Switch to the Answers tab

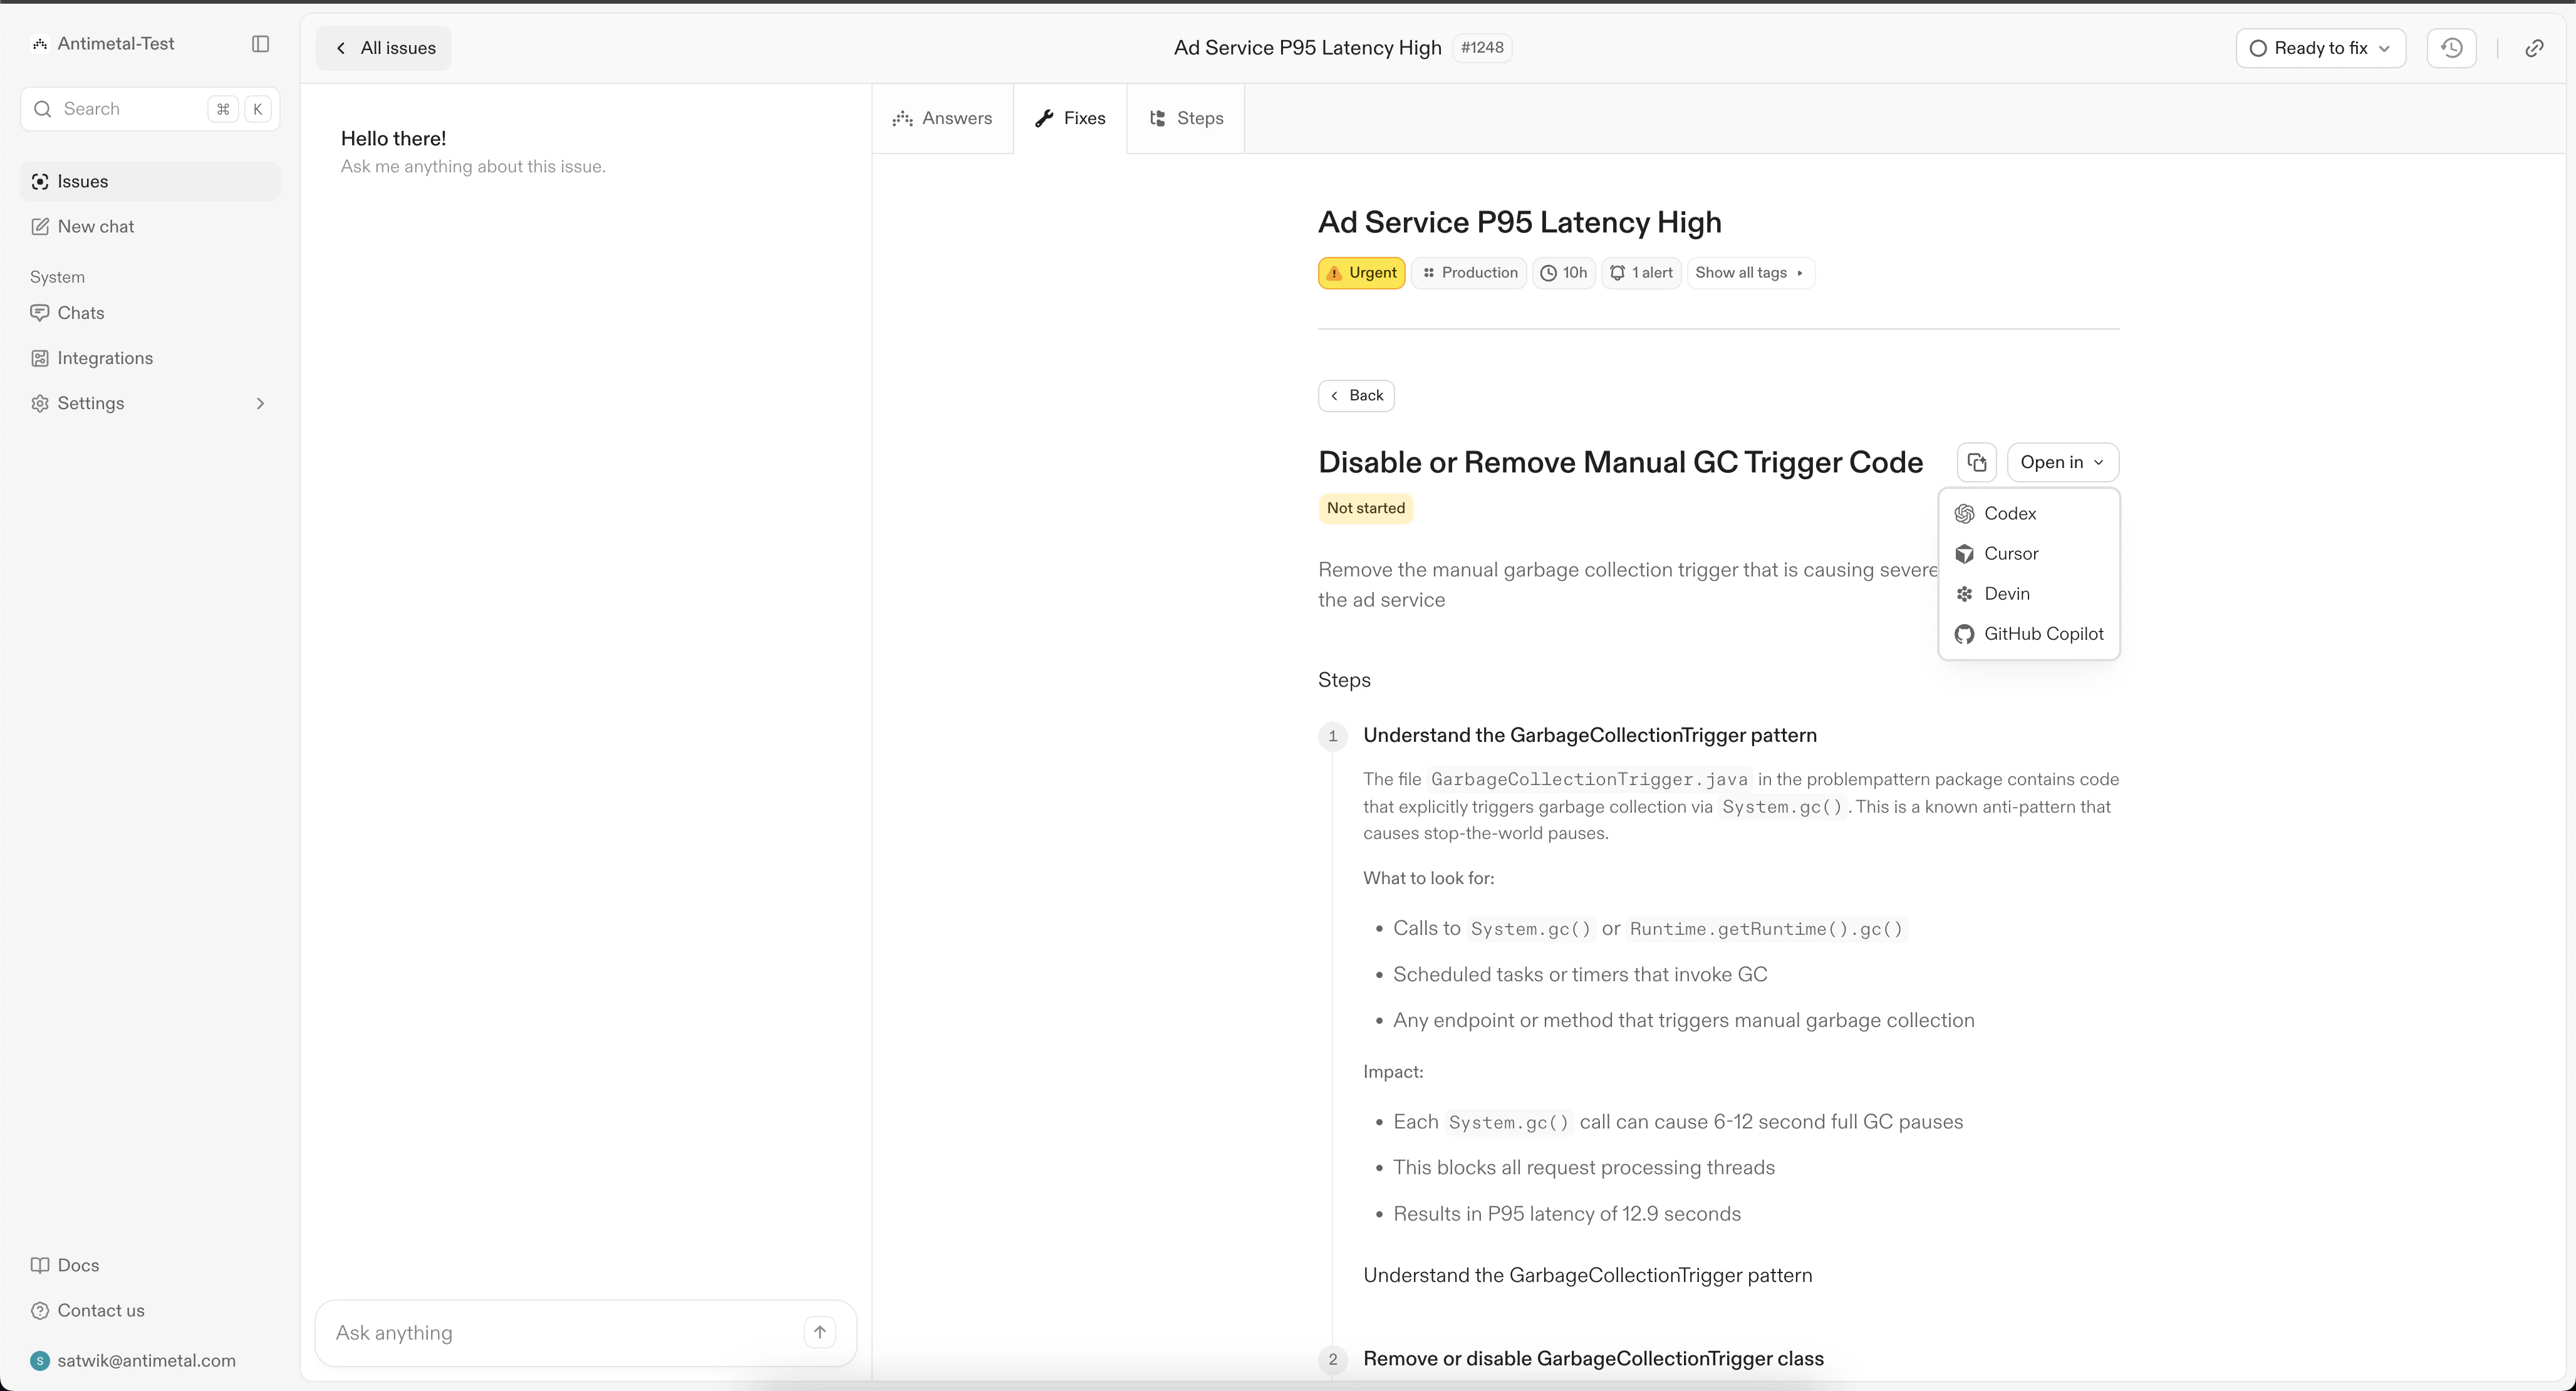point(942,118)
